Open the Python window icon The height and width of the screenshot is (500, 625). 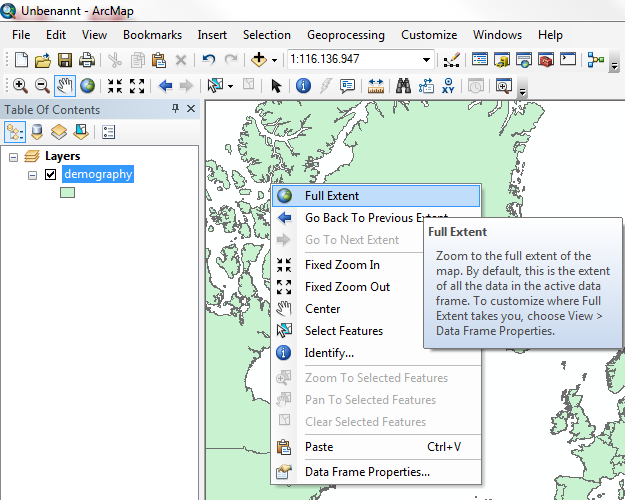click(x=568, y=59)
